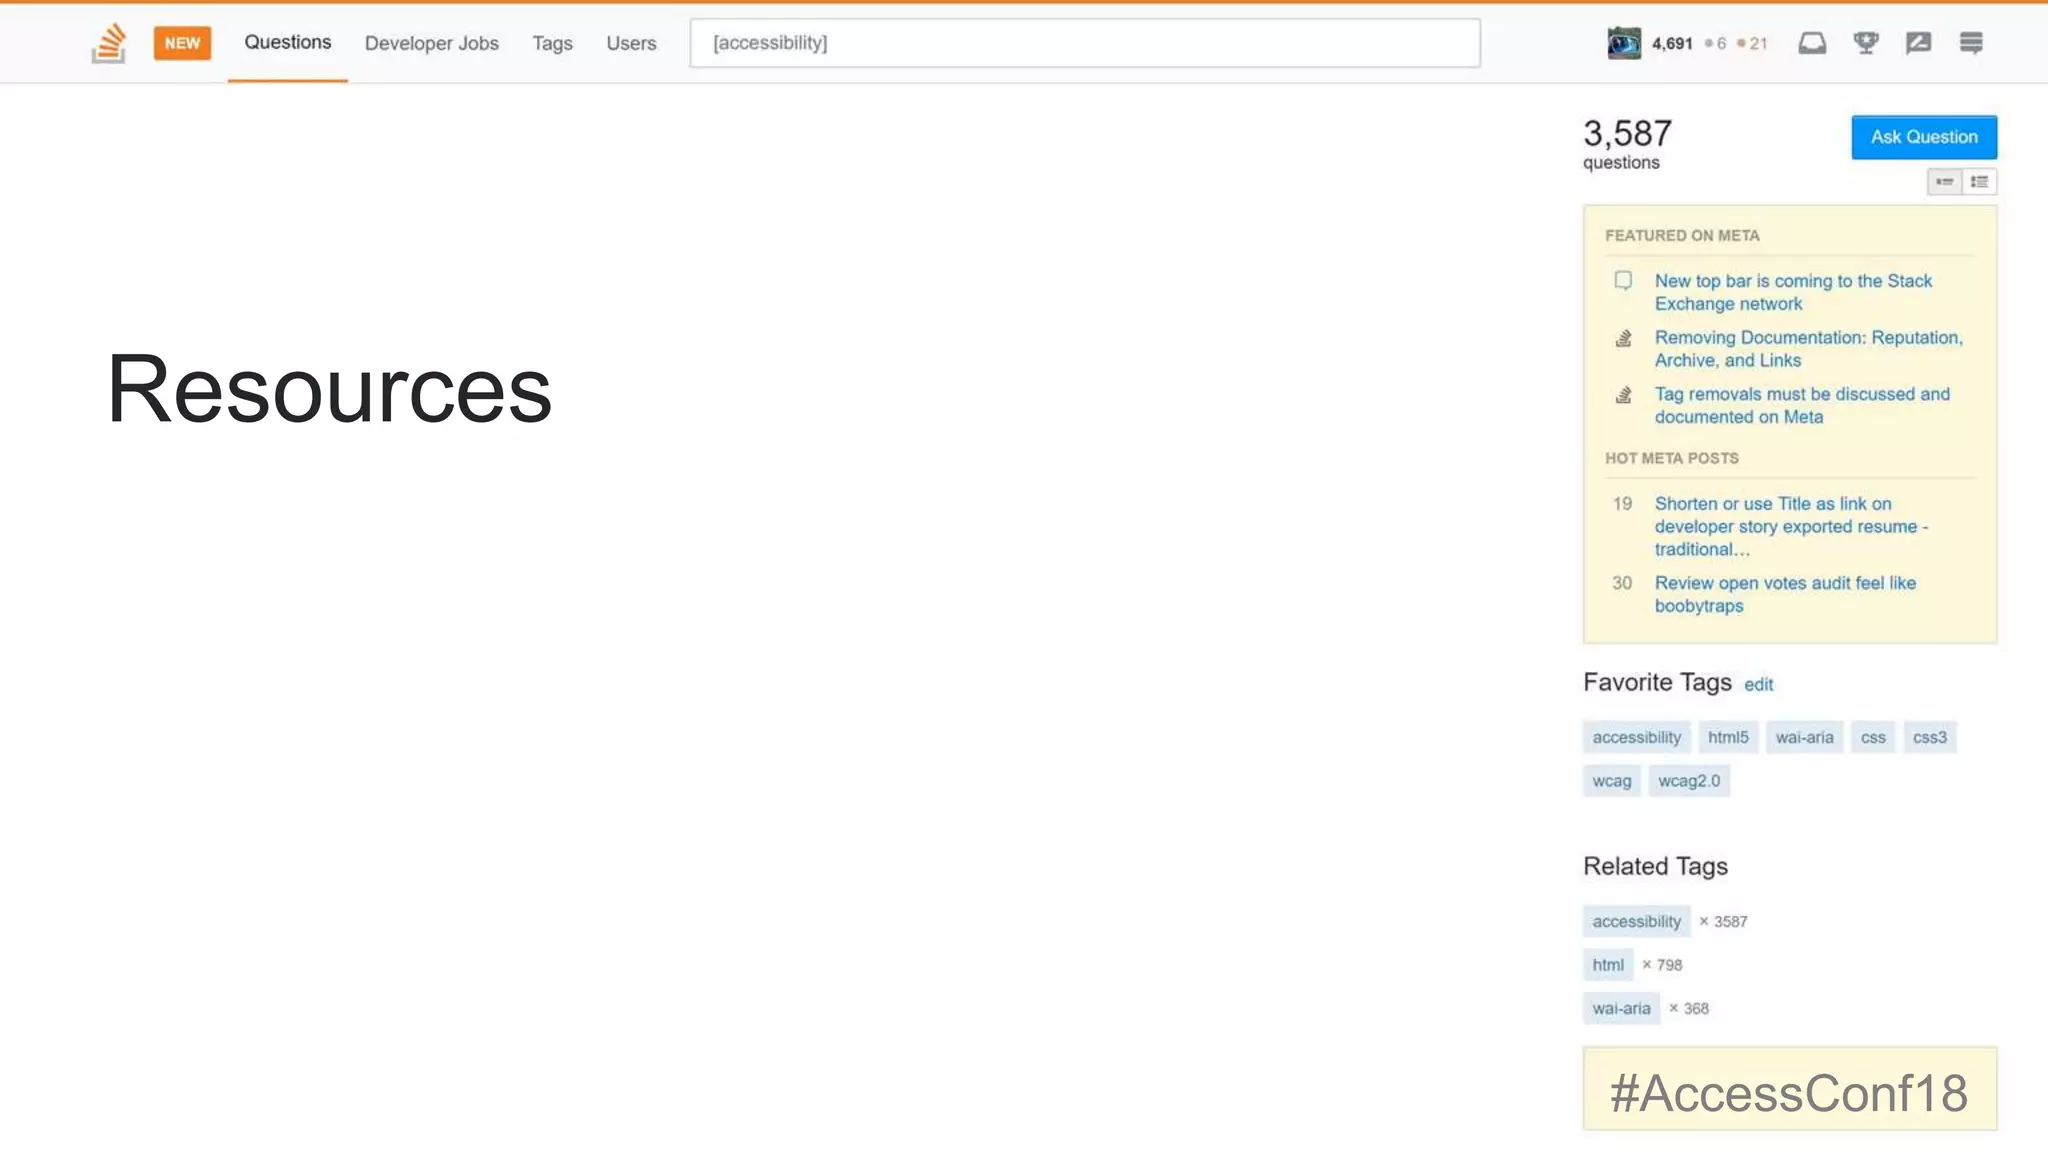Click the user avatar thumbnail
The height and width of the screenshot is (1152, 2048).
1624,43
